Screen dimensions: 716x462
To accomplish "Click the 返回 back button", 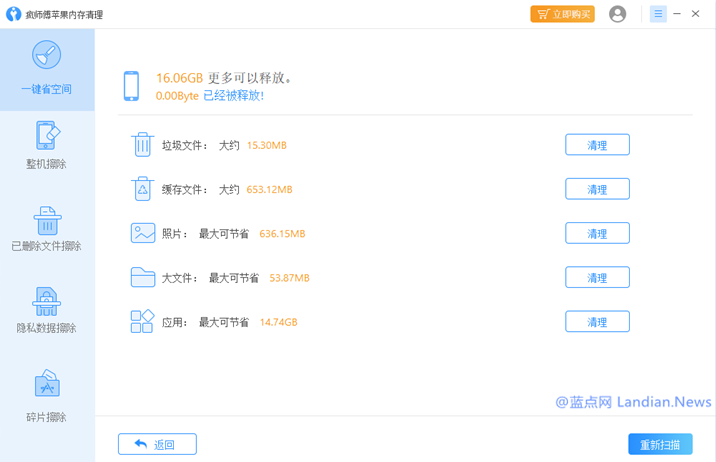I will [157, 444].
